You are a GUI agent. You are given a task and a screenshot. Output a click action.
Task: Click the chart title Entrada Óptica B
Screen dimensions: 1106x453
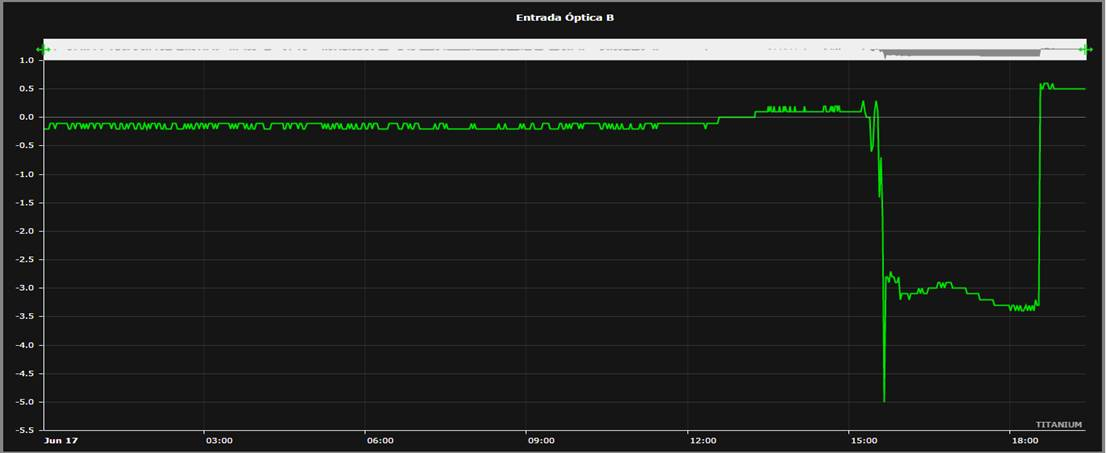[x=564, y=17]
